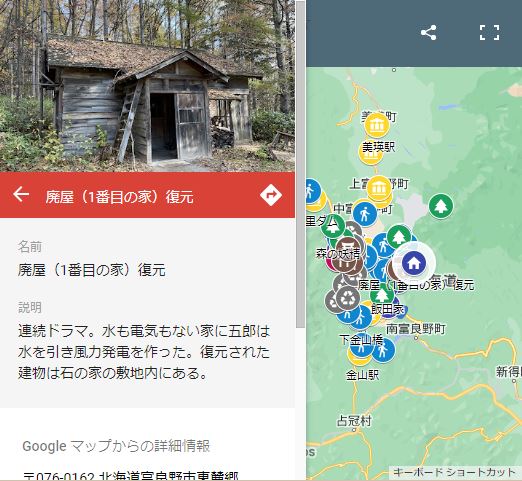This screenshot has width=522, height=481.
Task: Open the abandoned house photo
Action: [147, 86]
